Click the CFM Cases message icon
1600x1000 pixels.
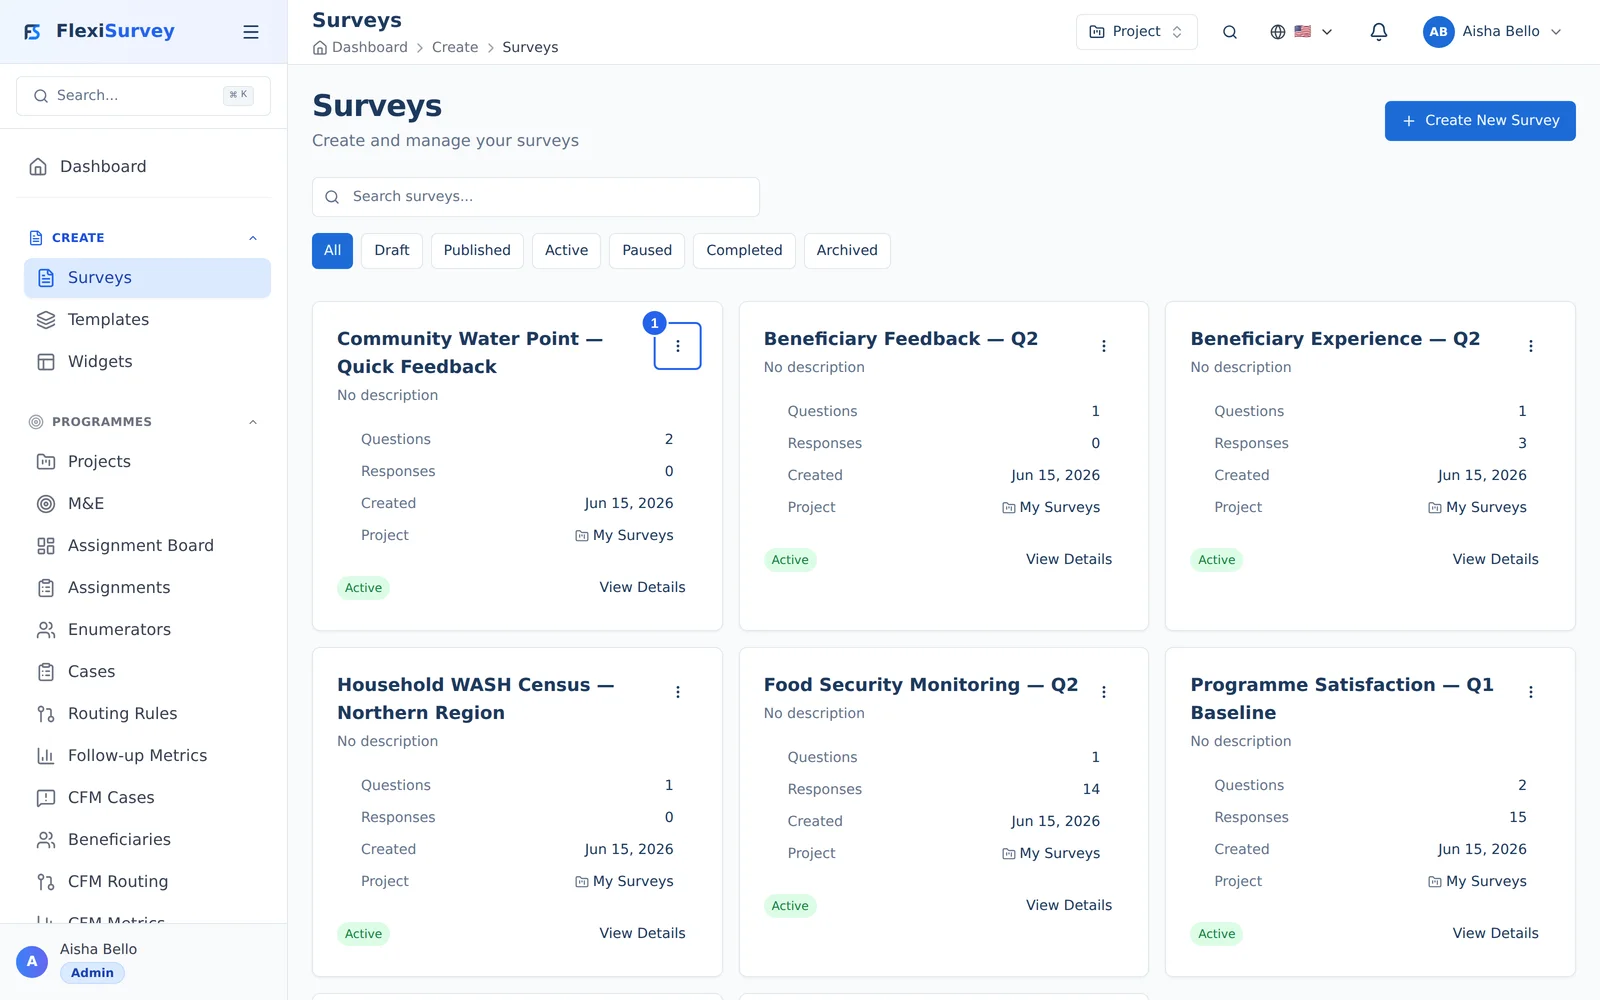coord(46,798)
